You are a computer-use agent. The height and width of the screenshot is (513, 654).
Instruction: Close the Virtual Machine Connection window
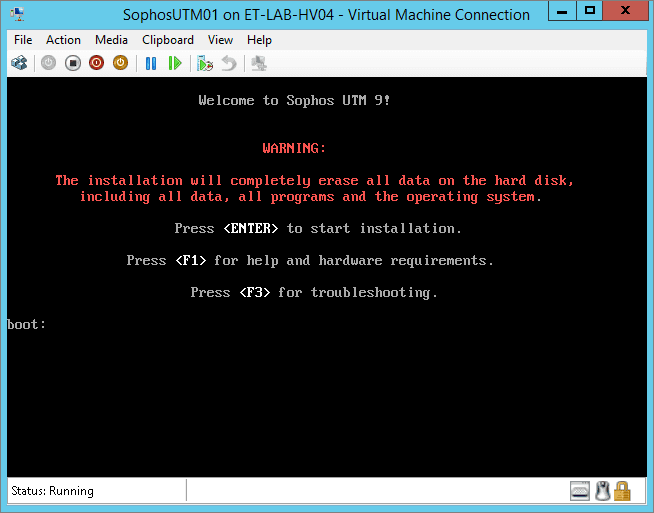click(x=626, y=11)
